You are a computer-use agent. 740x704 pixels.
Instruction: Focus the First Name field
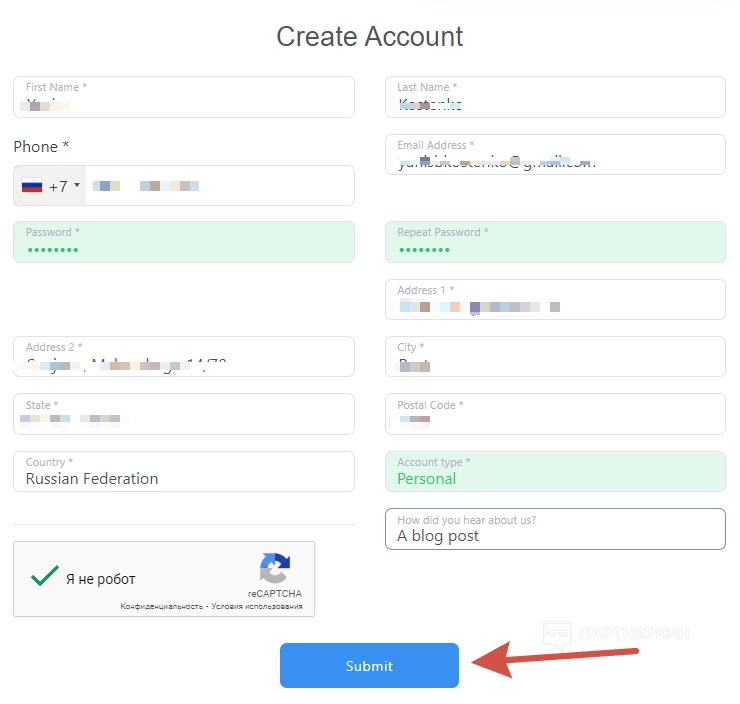[x=183, y=98]
